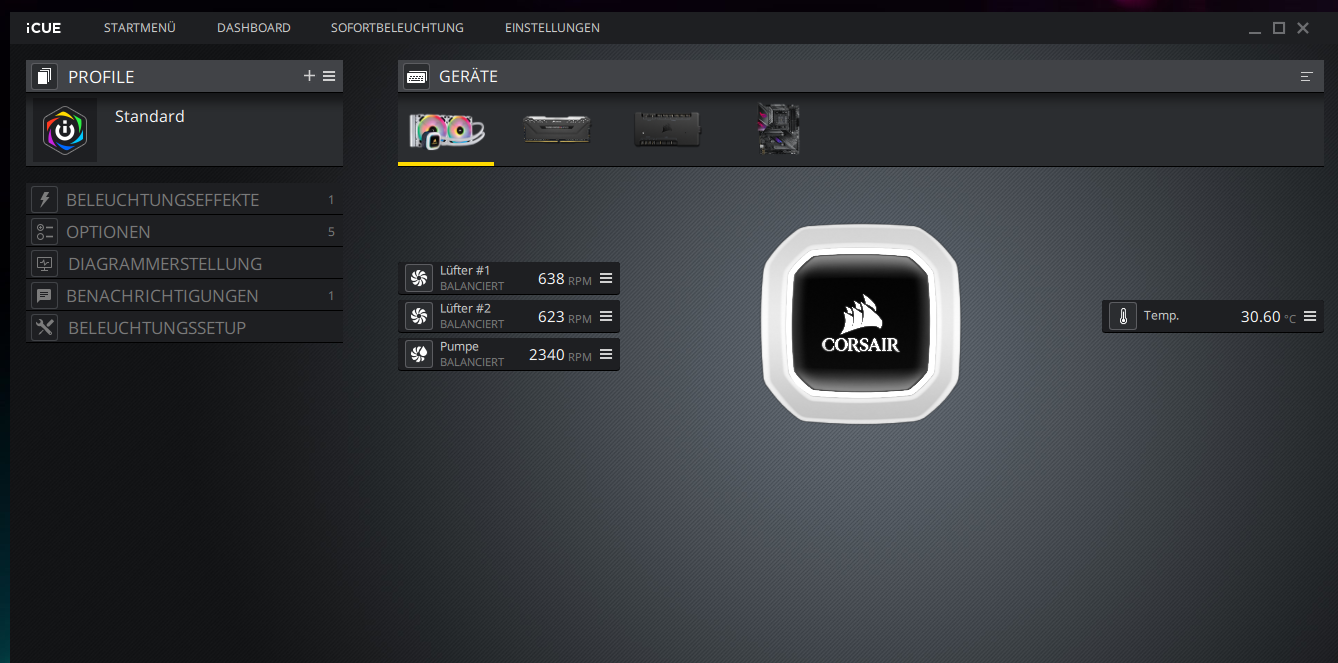
Task: Open Pumpe options menu
Action: 606,354
